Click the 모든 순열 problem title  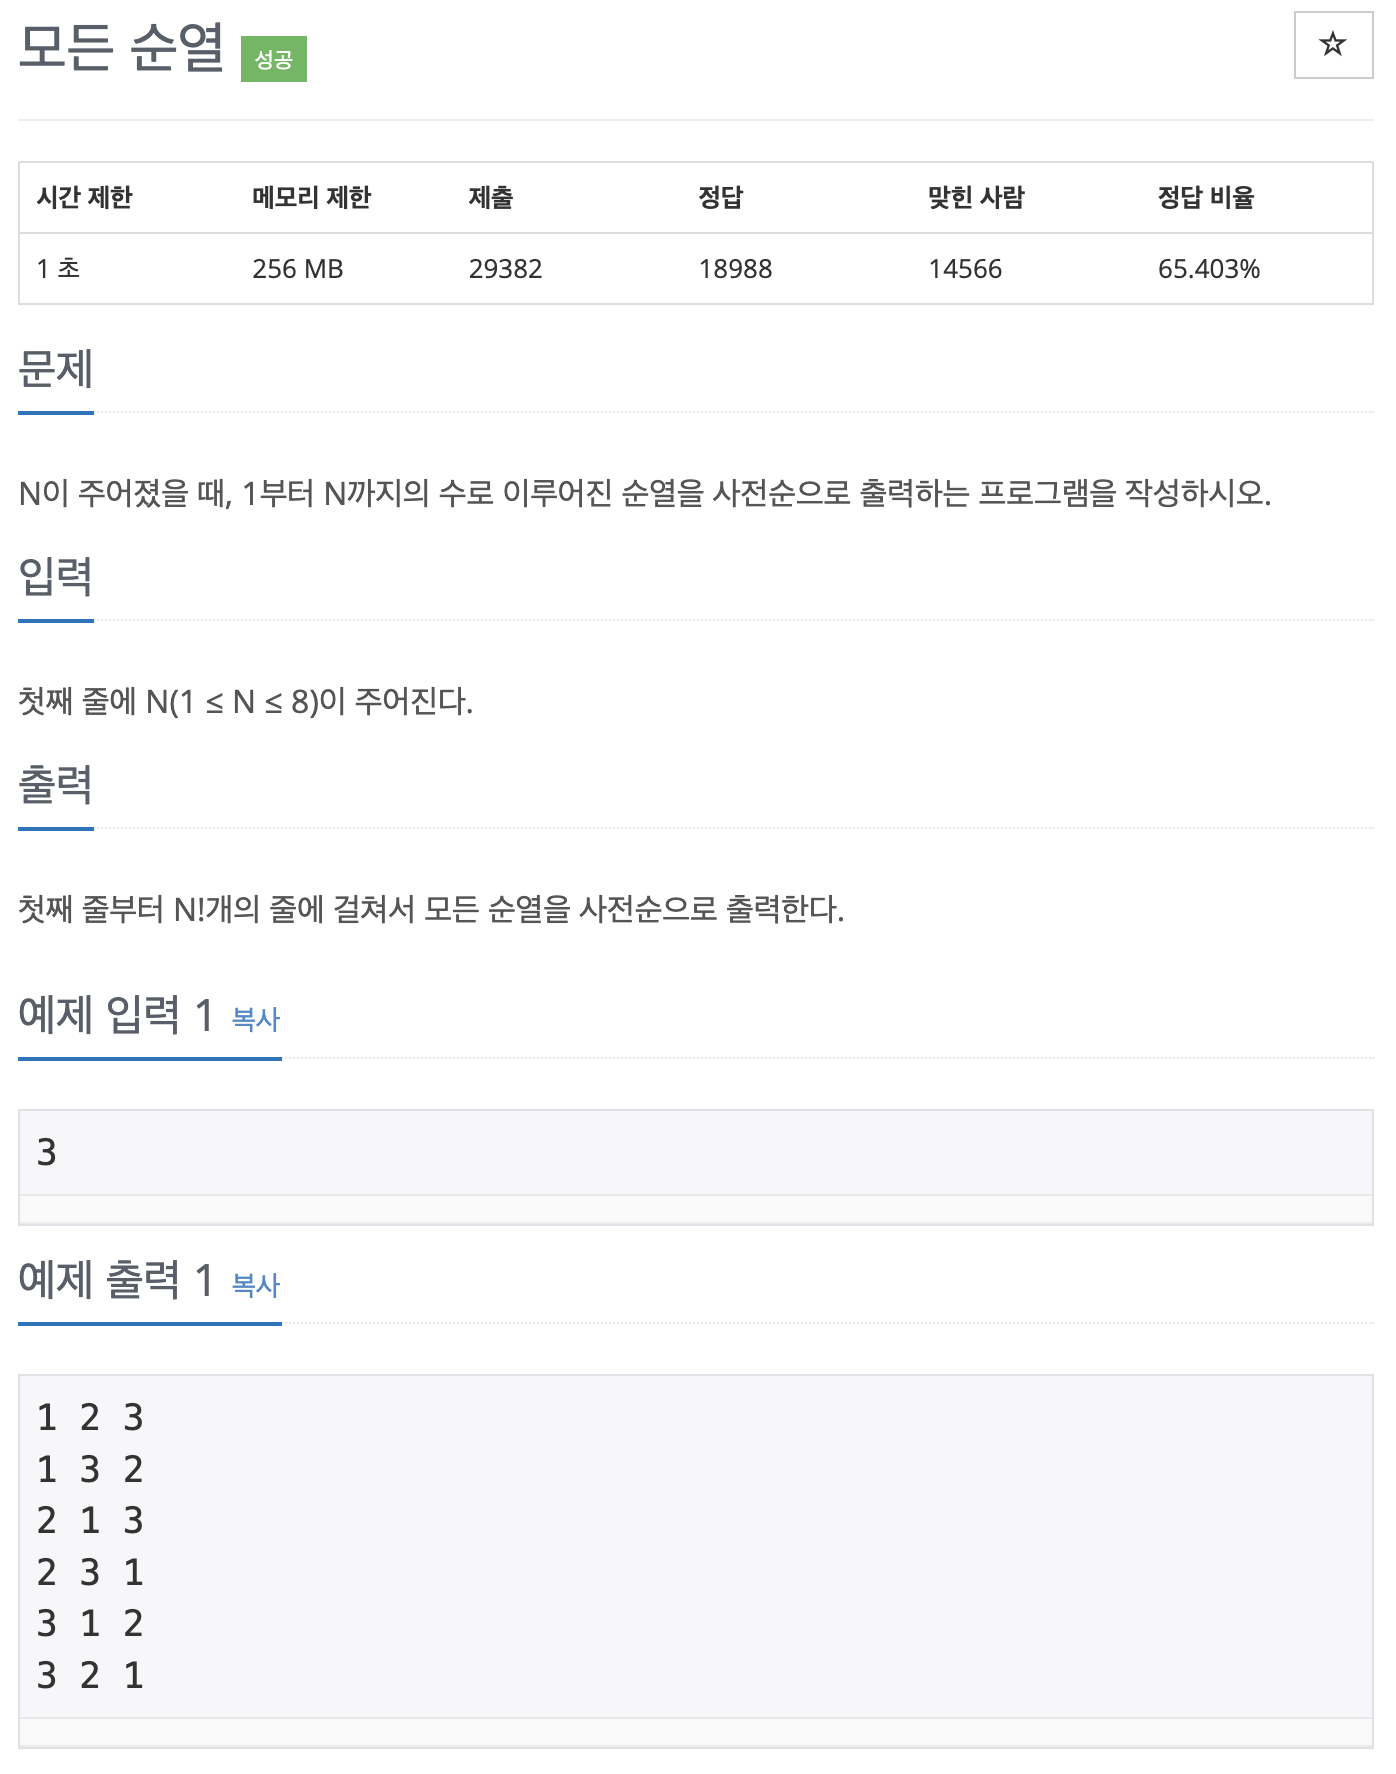pyautogui.click(x=121, y=47)
